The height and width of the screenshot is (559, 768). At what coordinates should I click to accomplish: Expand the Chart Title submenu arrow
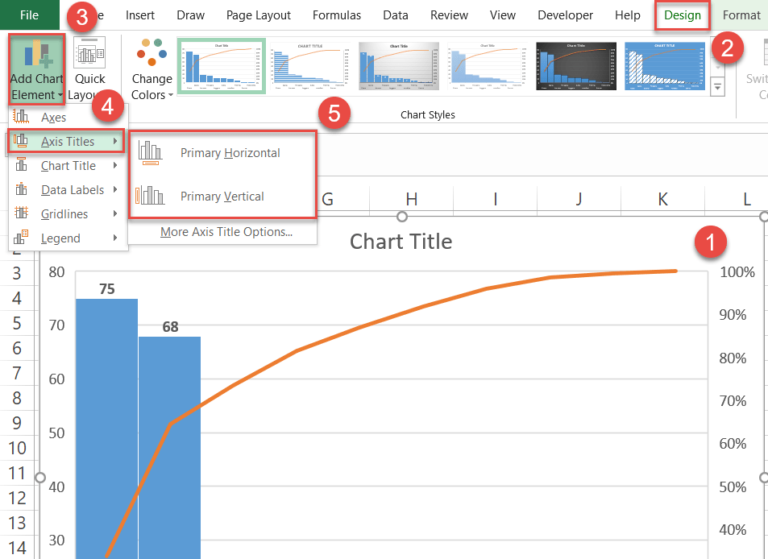click(x=115, y=165)
